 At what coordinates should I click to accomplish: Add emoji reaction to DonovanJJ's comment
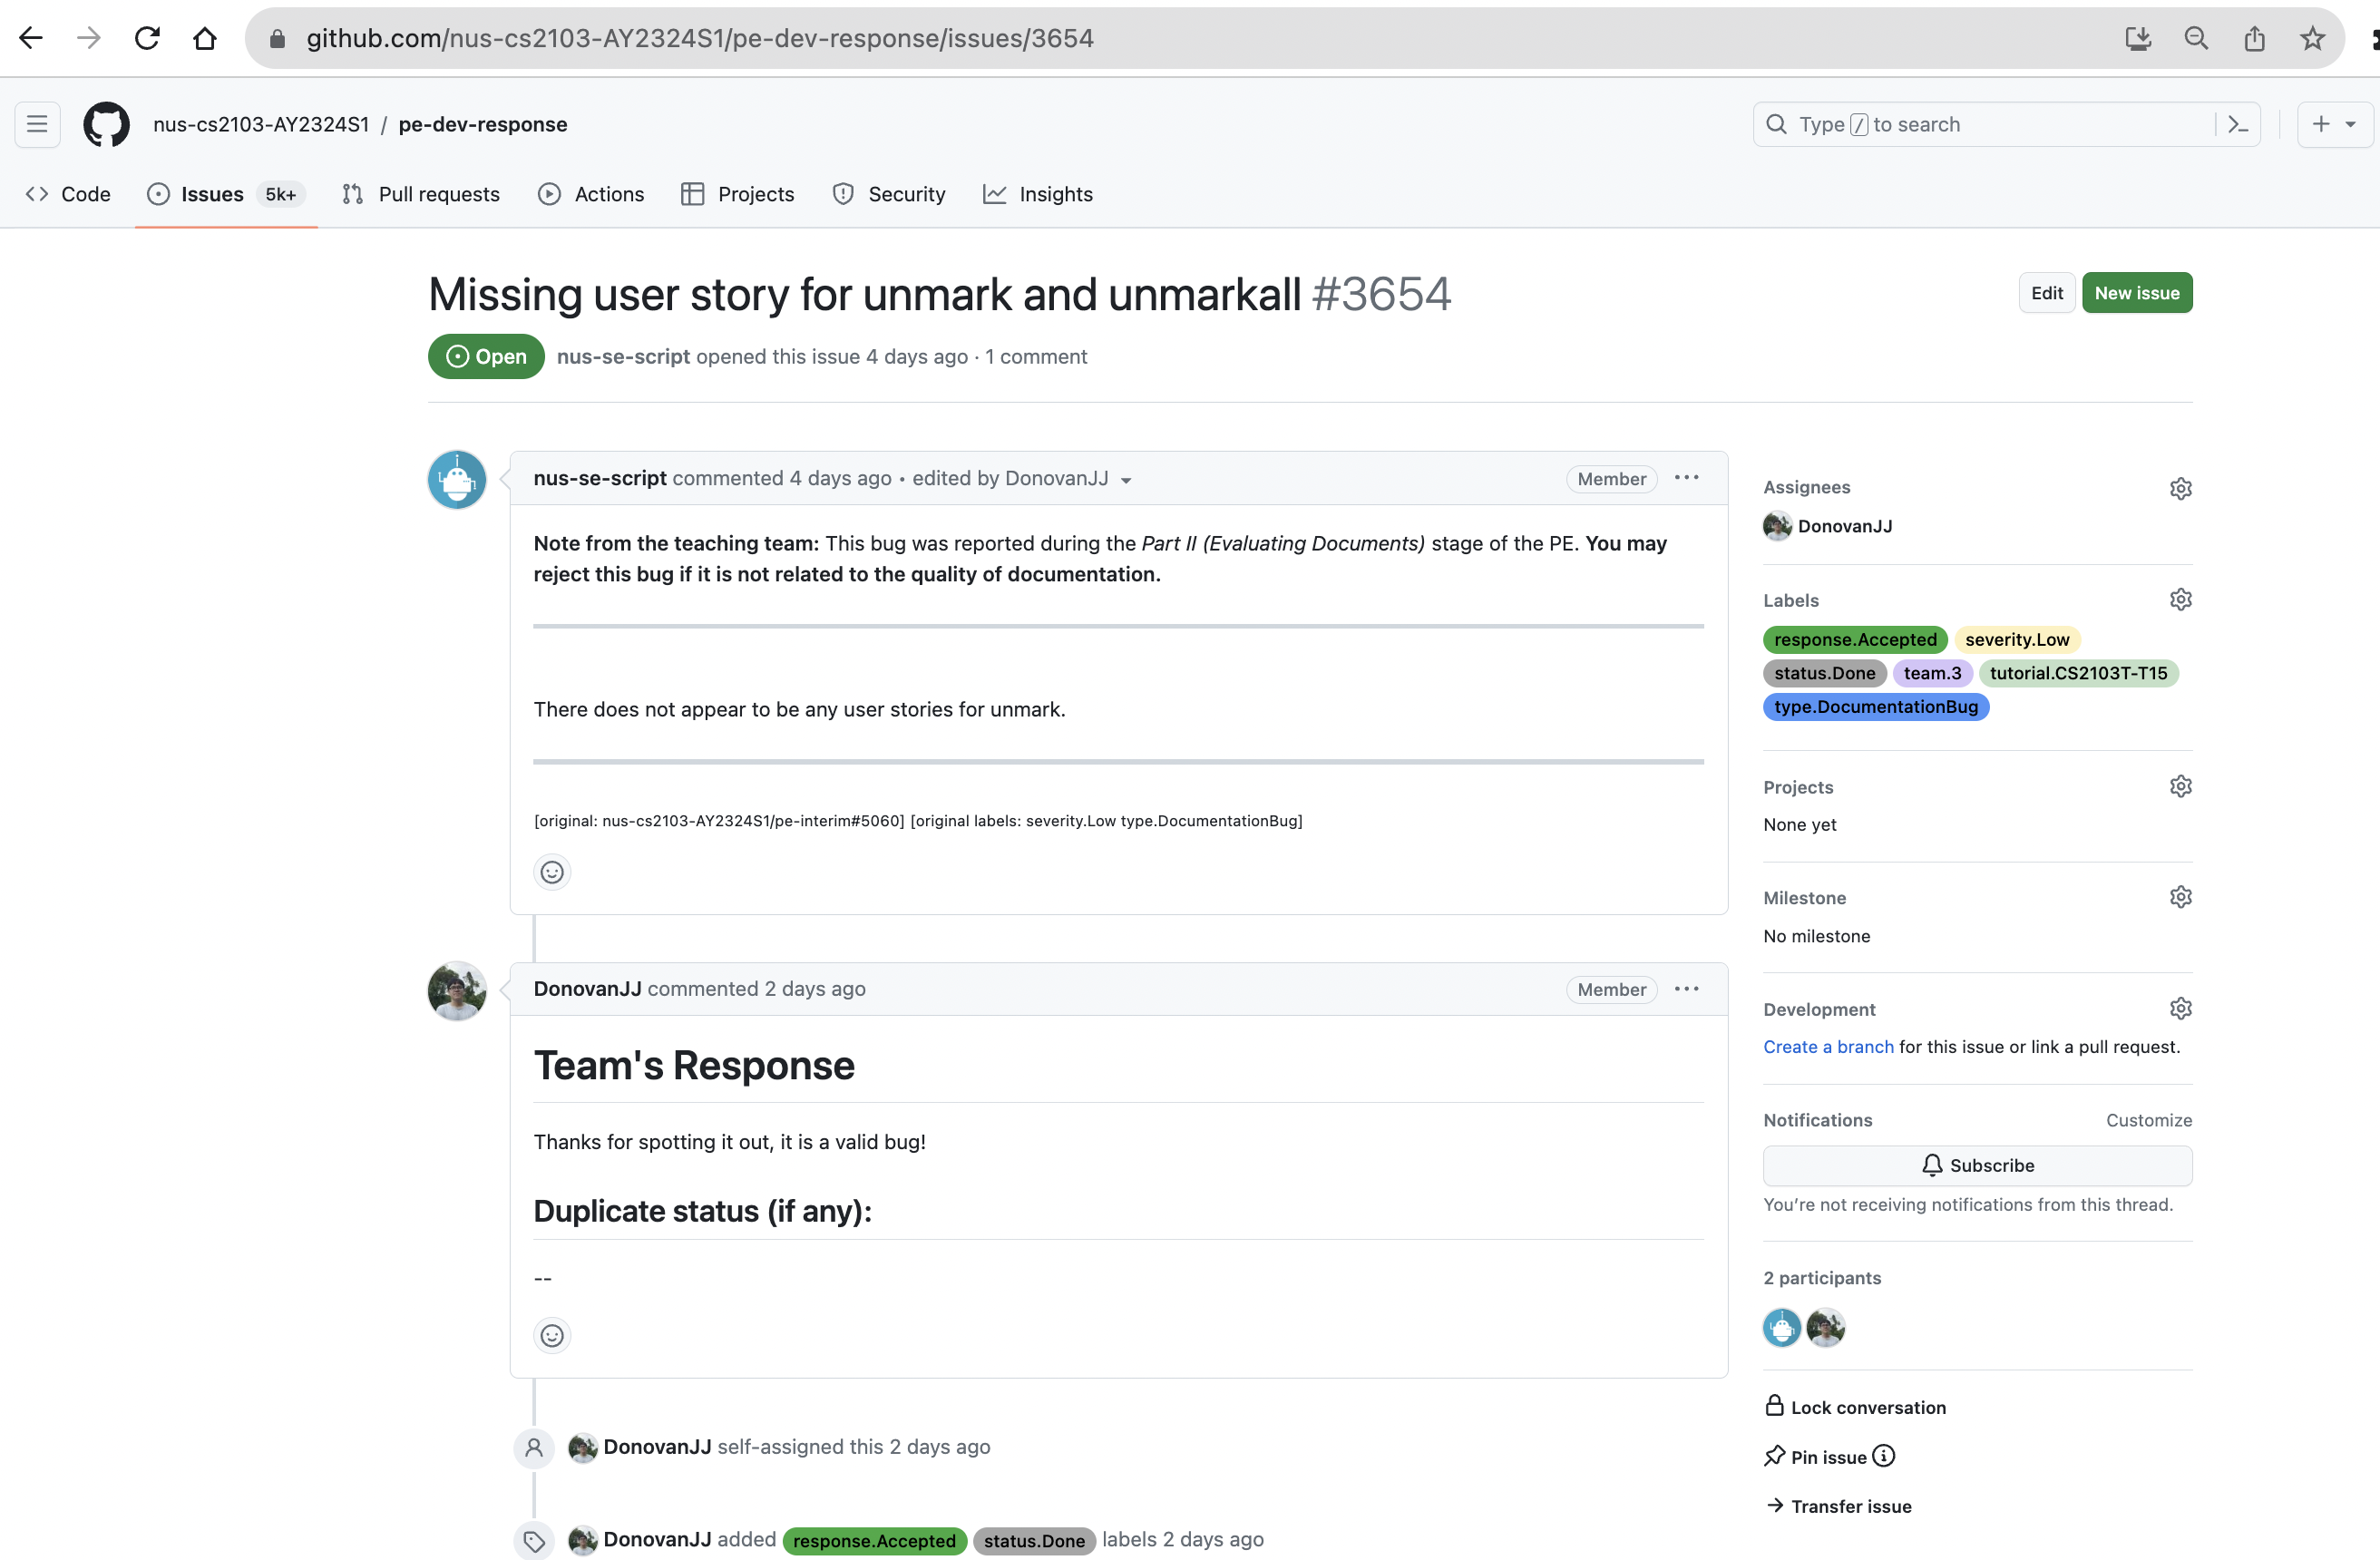pos(552,1335)
